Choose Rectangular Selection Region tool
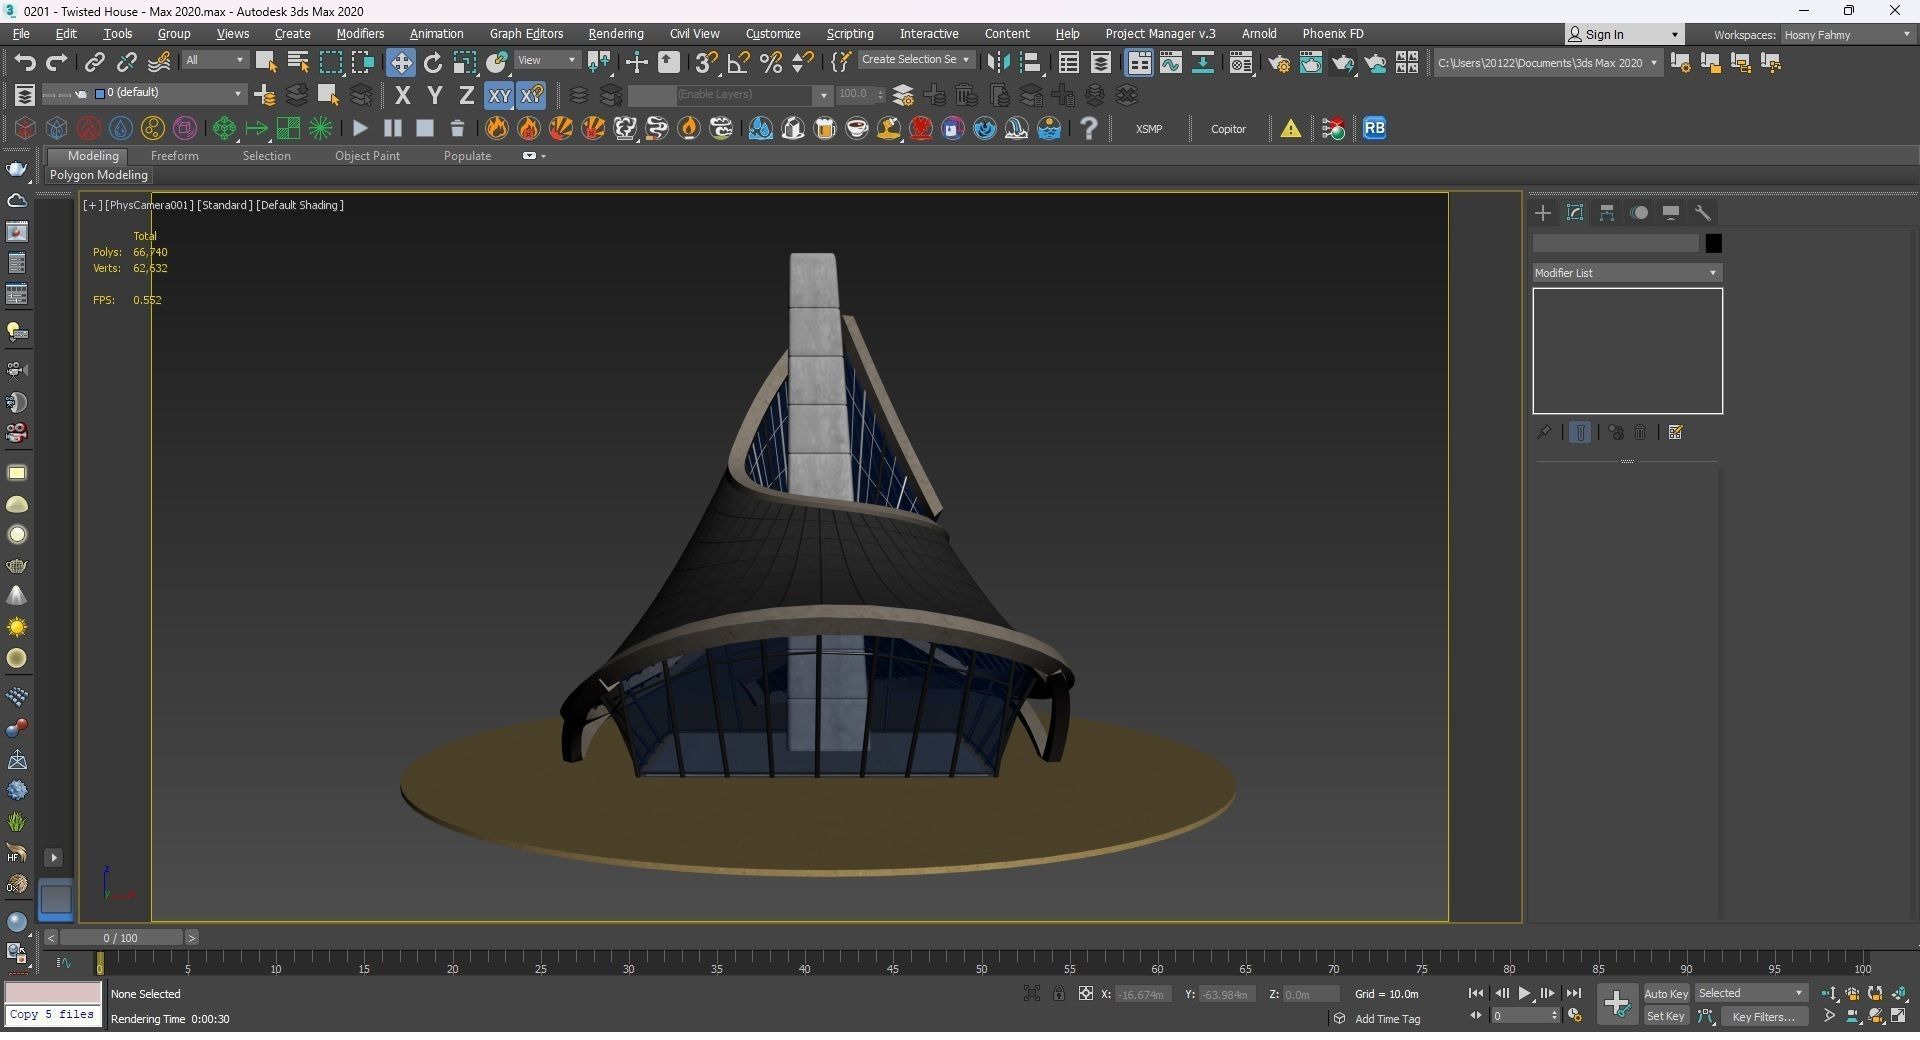Image resolution: width=1920 pixels, height=1040 pixels. point(330,63)
